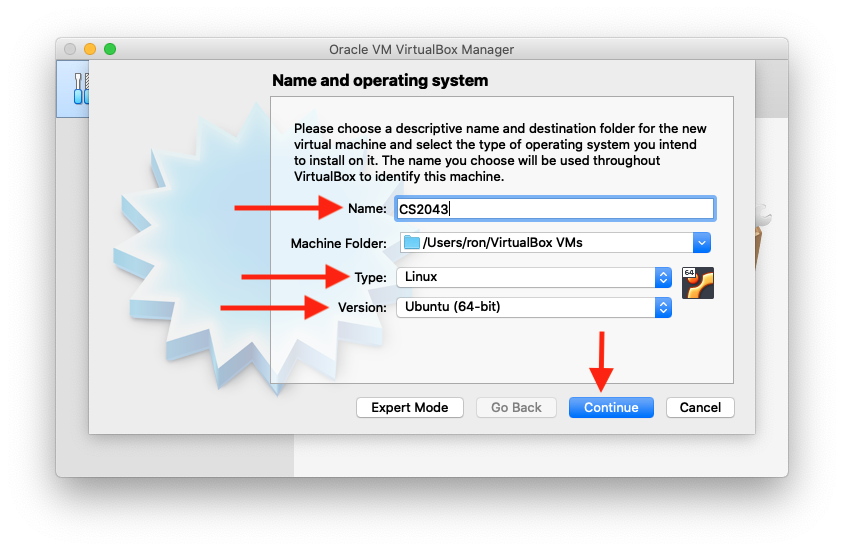This screenshot has width=844, height=551.
Task: Click the Linux 64-bit OS logo icon
Action: click(x=697, y=283)
